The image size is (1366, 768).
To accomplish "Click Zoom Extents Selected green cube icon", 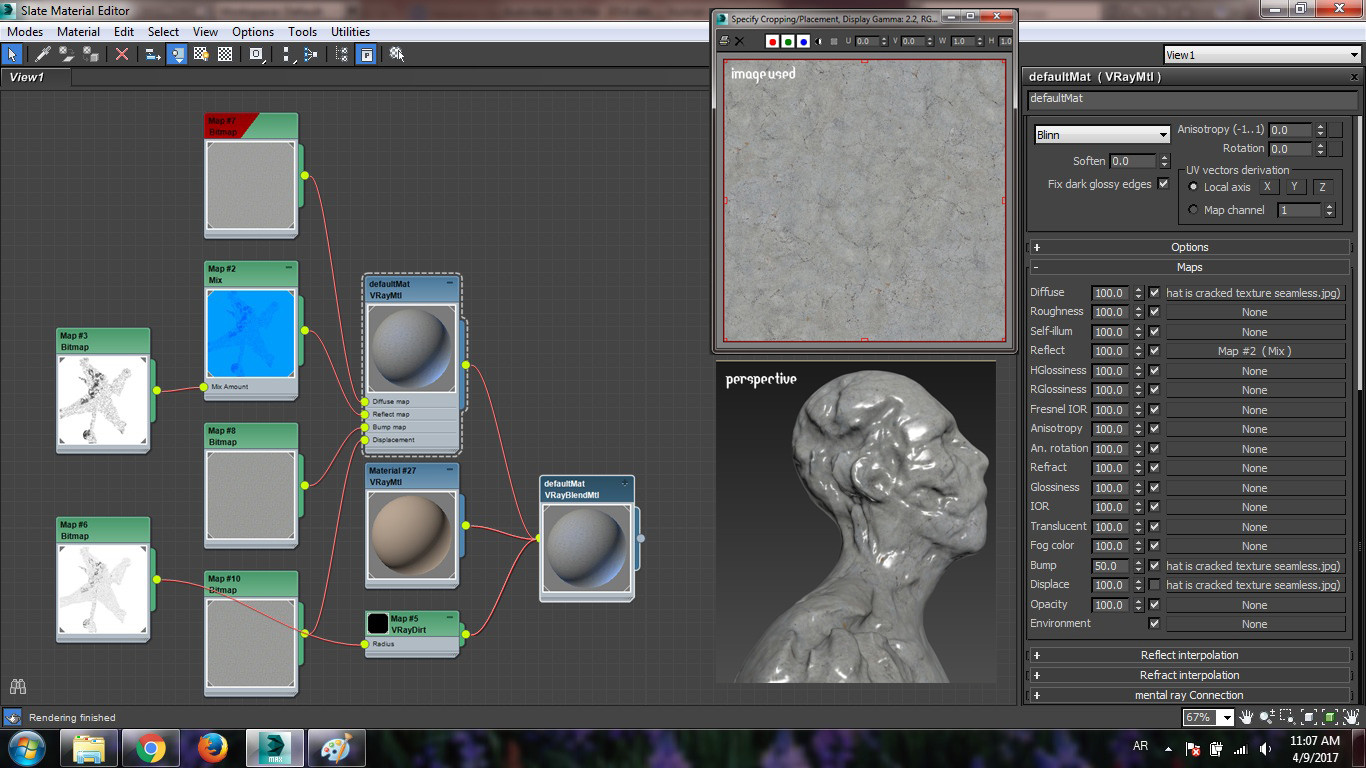I will [1330, 717].
